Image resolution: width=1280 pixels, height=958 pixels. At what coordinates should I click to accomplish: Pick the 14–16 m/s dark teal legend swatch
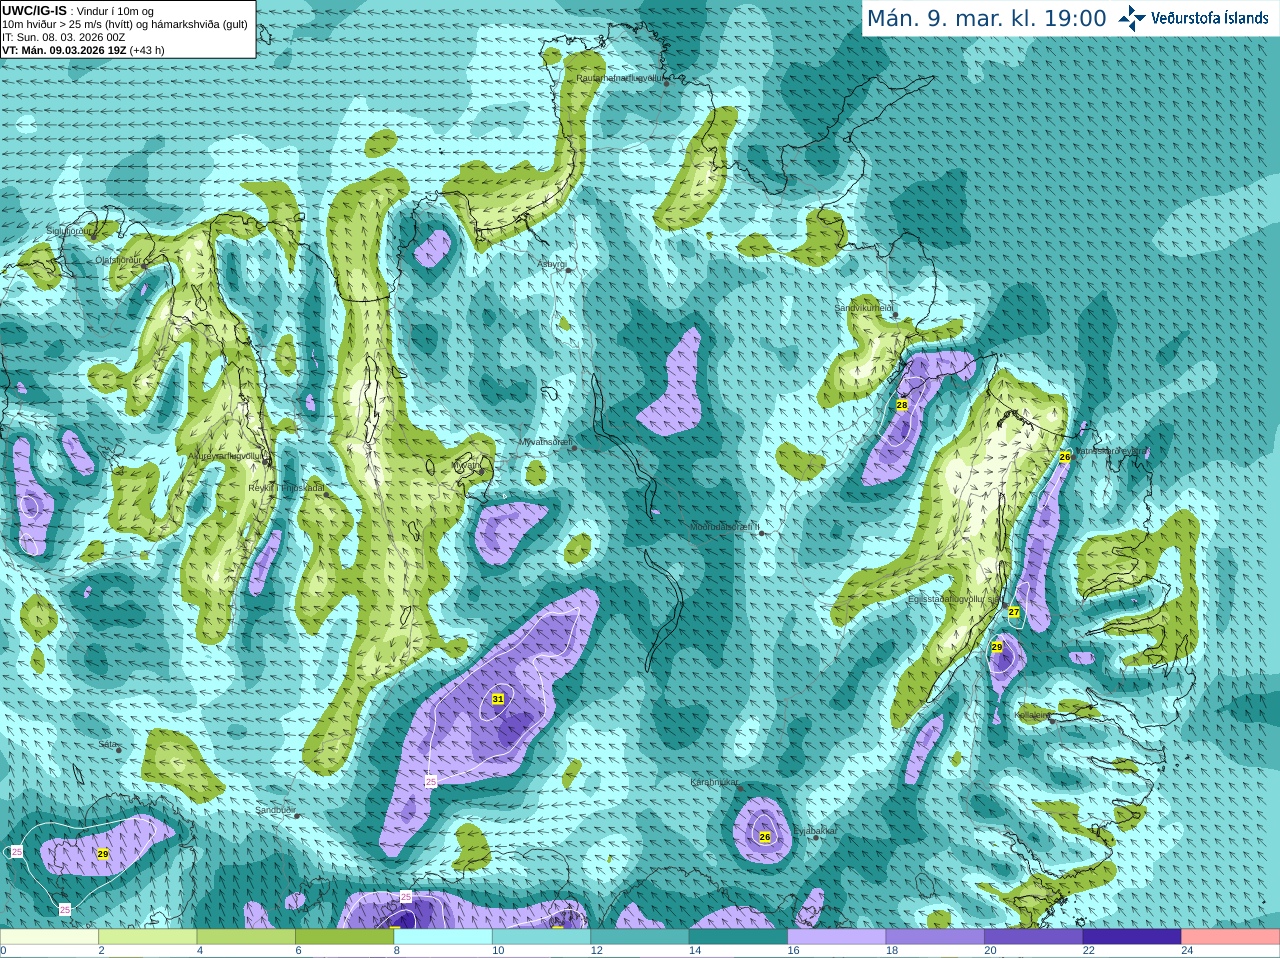(x=738, y=937)
